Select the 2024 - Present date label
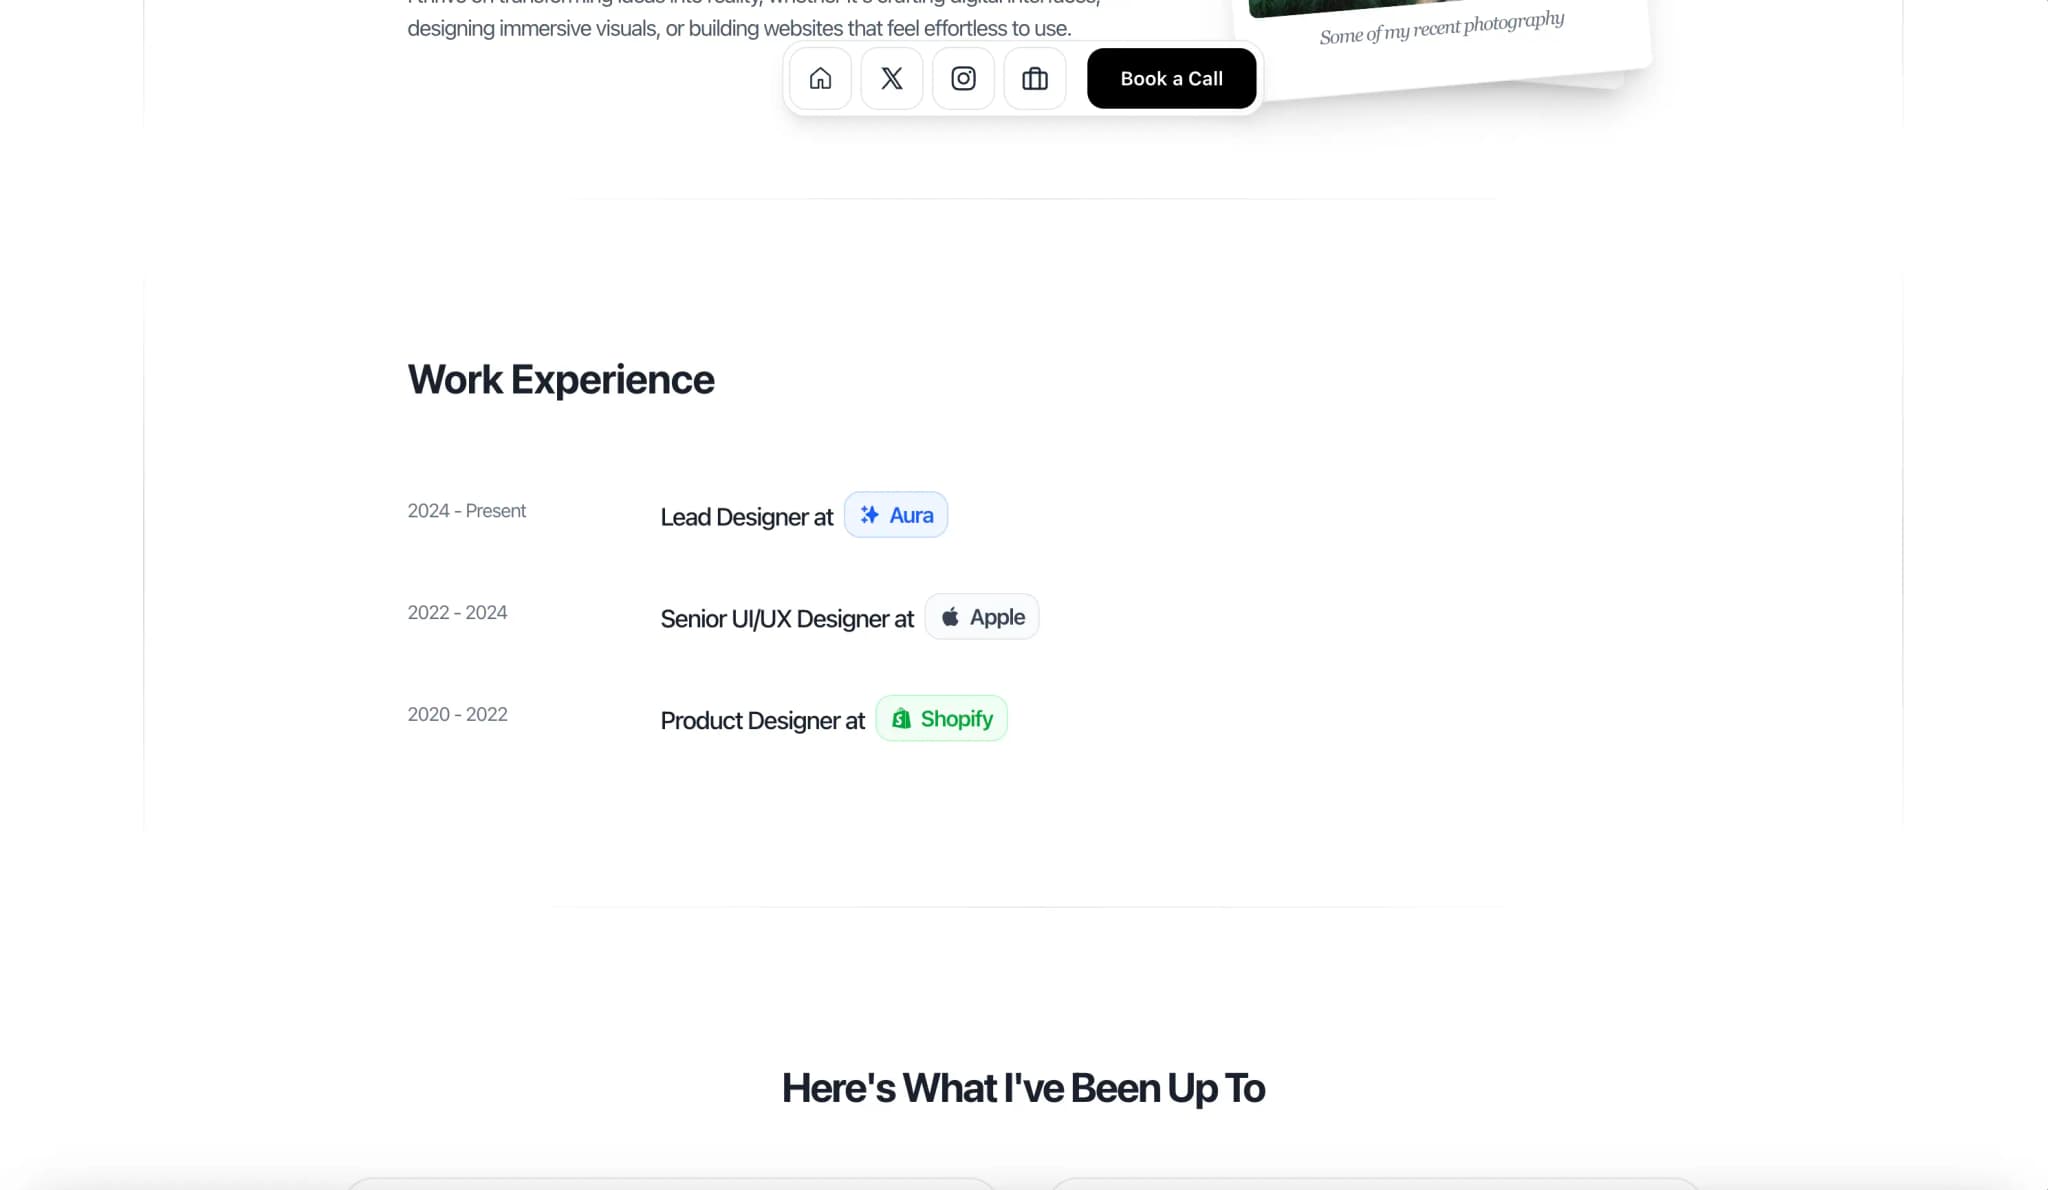The height and width of the screenshot is (1190, 2048). [466, 510]
